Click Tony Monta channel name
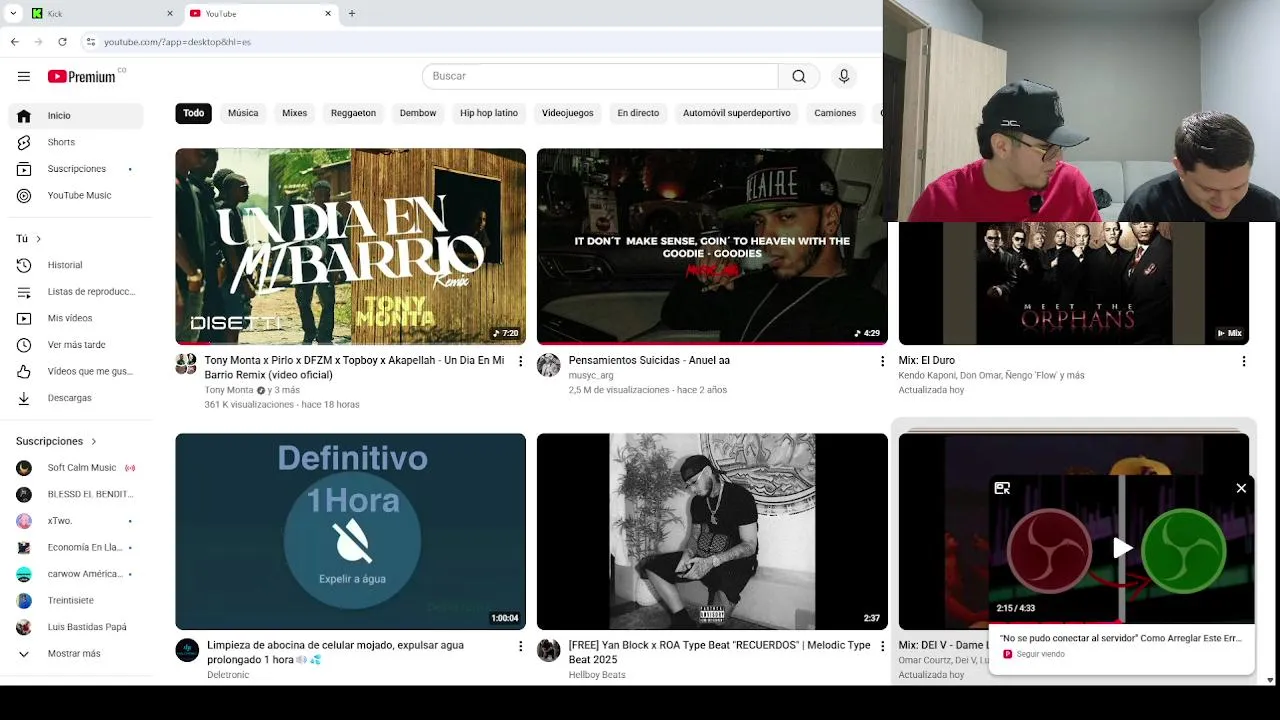Screen dimensions: 1280x720 [229, 390]
